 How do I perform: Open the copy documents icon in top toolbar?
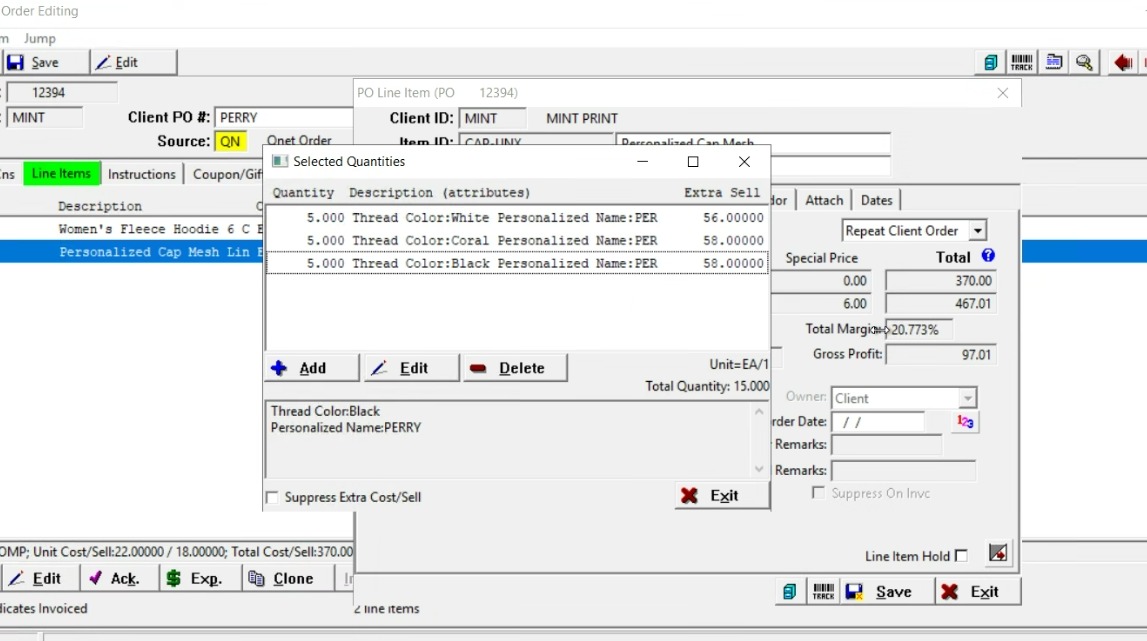tap(990, 63)
